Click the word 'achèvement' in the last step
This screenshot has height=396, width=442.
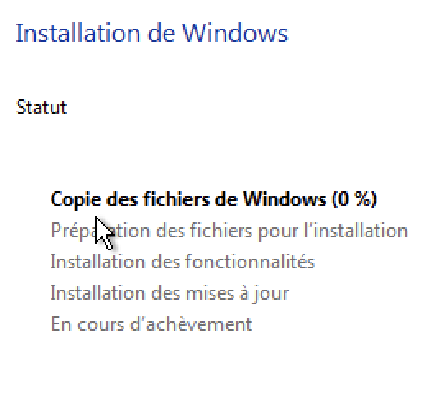pos(199,324)
